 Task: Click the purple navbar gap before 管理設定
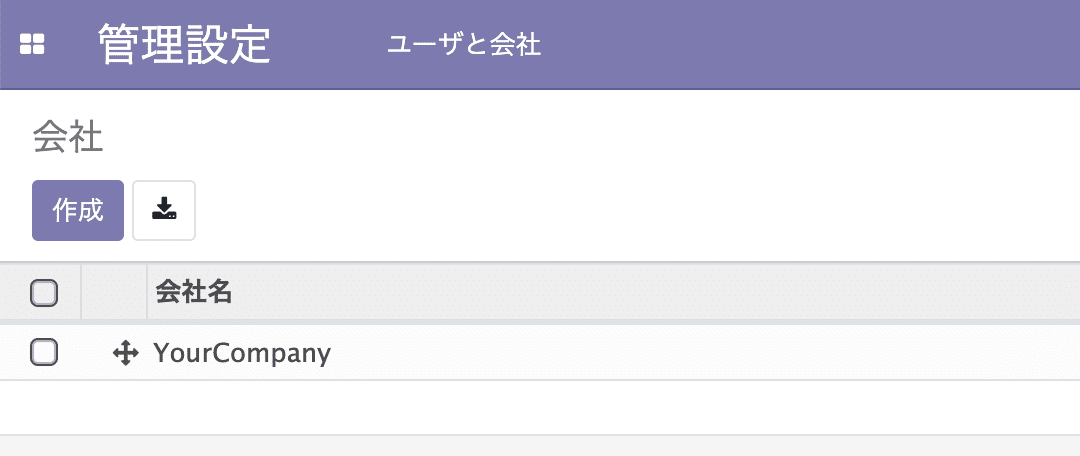coord(72,45)
